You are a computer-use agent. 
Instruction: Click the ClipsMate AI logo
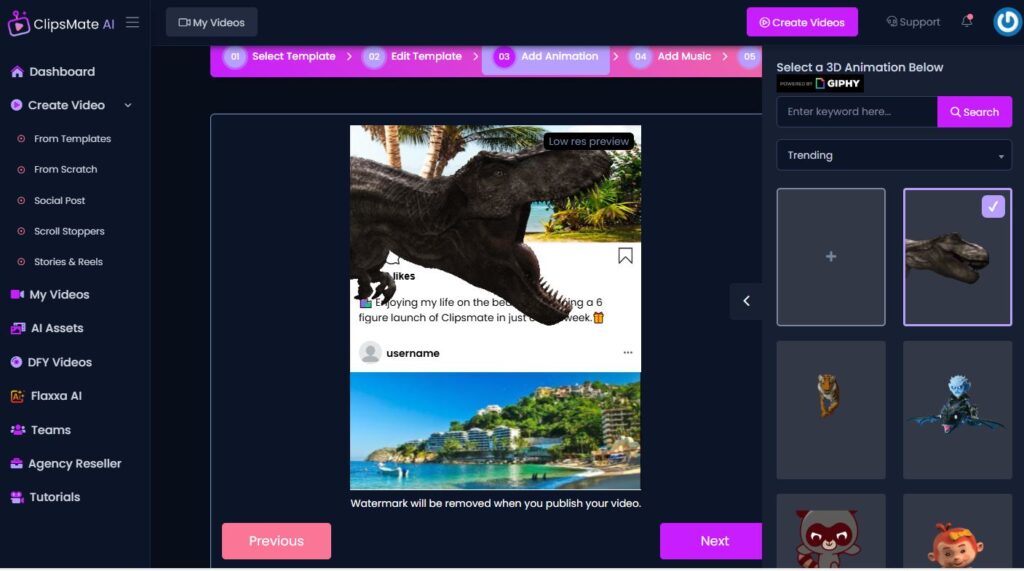(61, 24)
